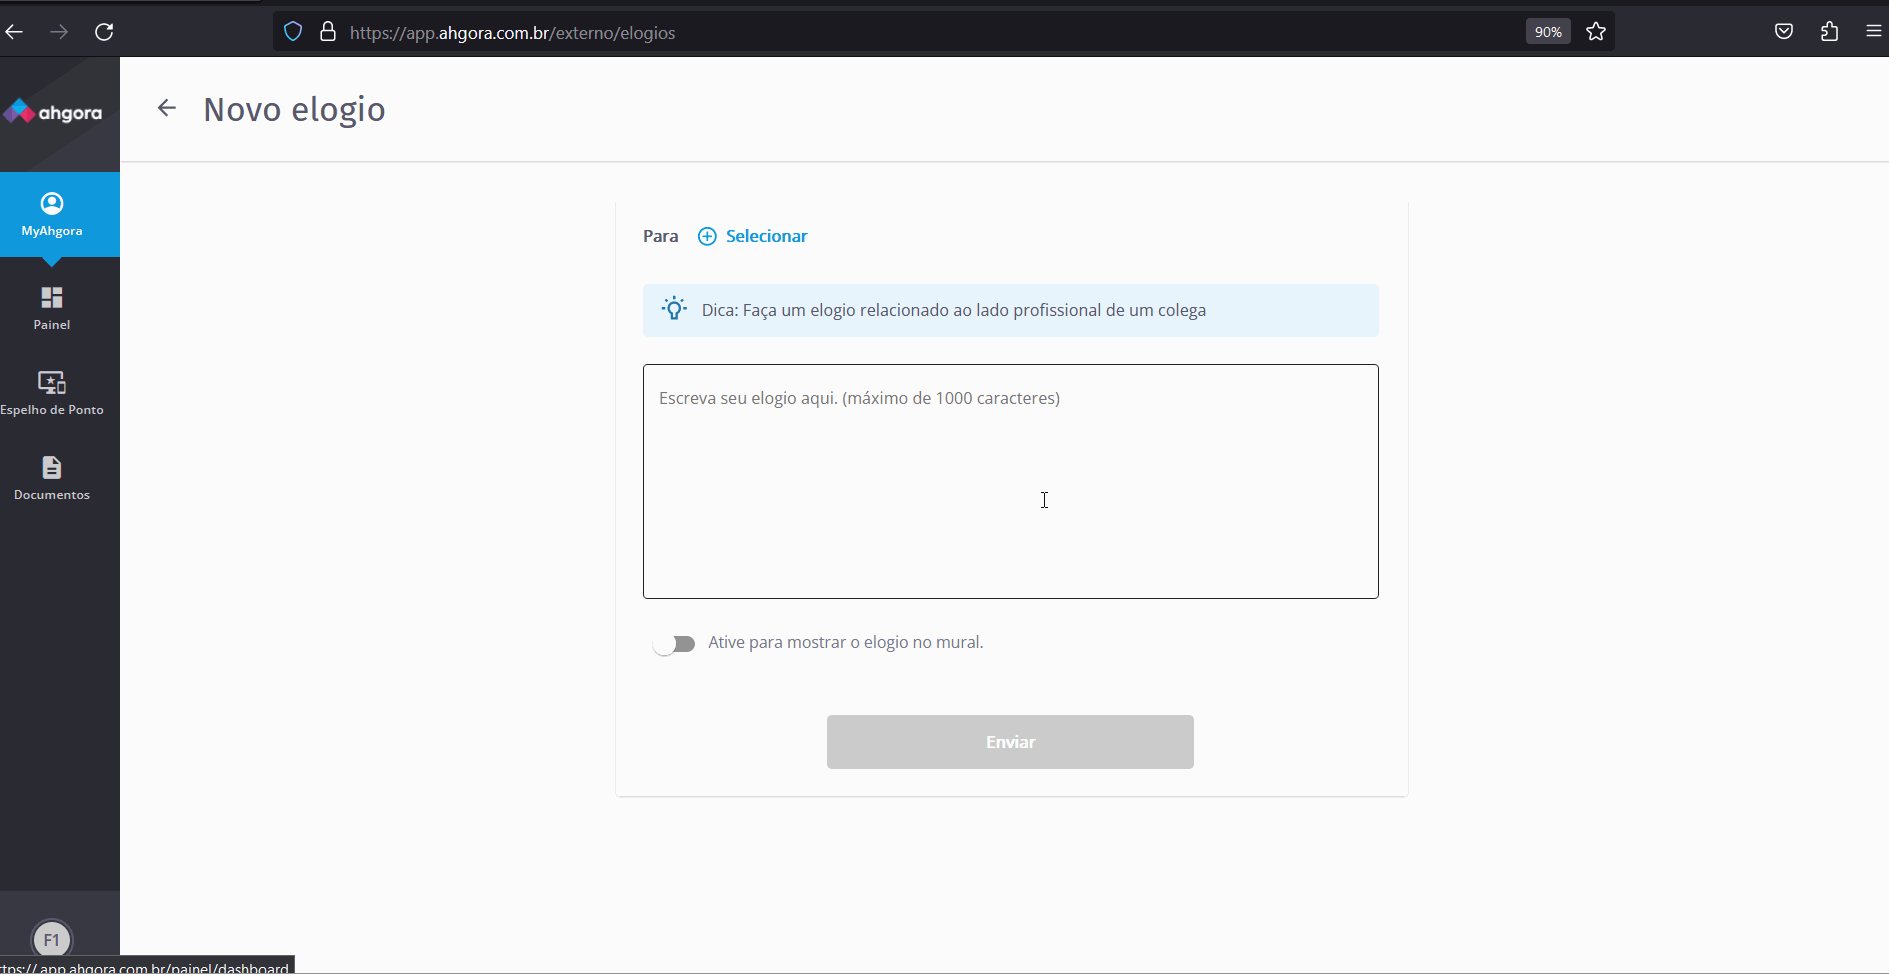Toggle showing the elogio on the mural
The height and width of the screenshot is (974, 1889).
[674, 644]
